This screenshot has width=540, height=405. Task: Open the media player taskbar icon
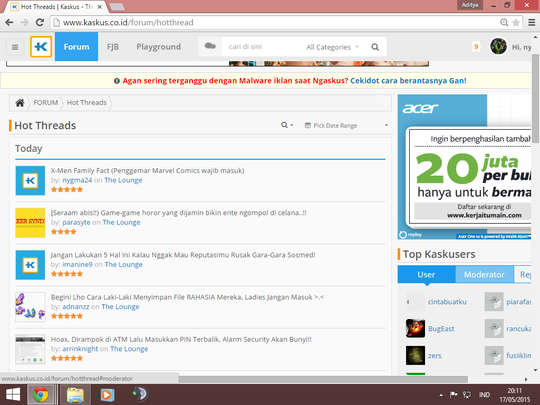(x=107, y=395)
